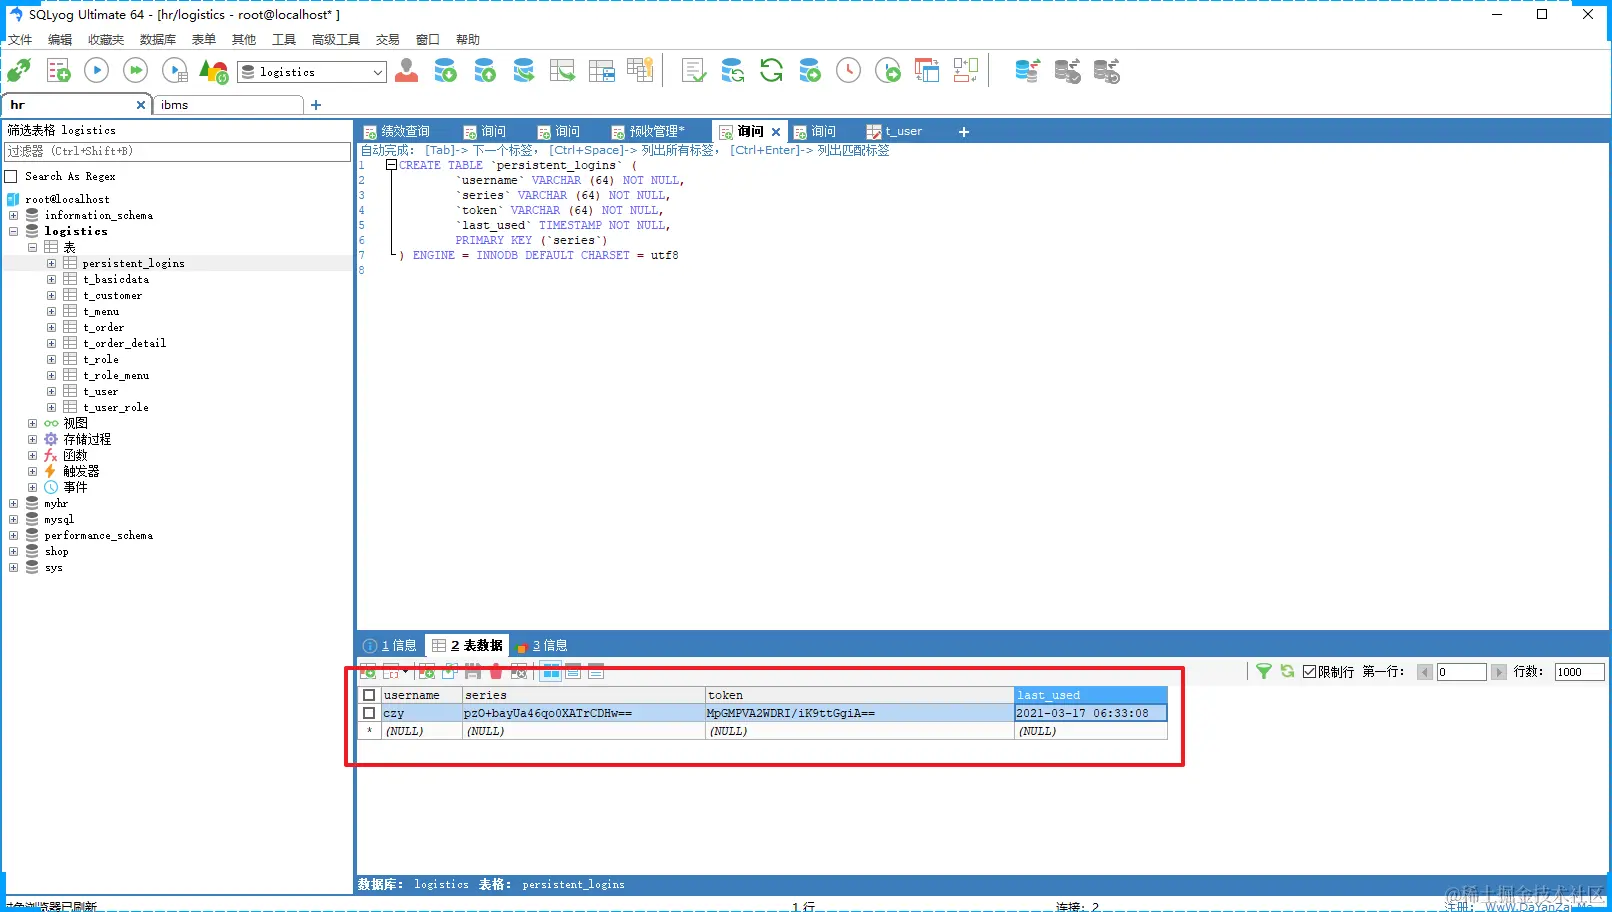Screen dimensions: 1612x912
Task: Check the row checkbox for czy
Action: [x=369, y=713]
